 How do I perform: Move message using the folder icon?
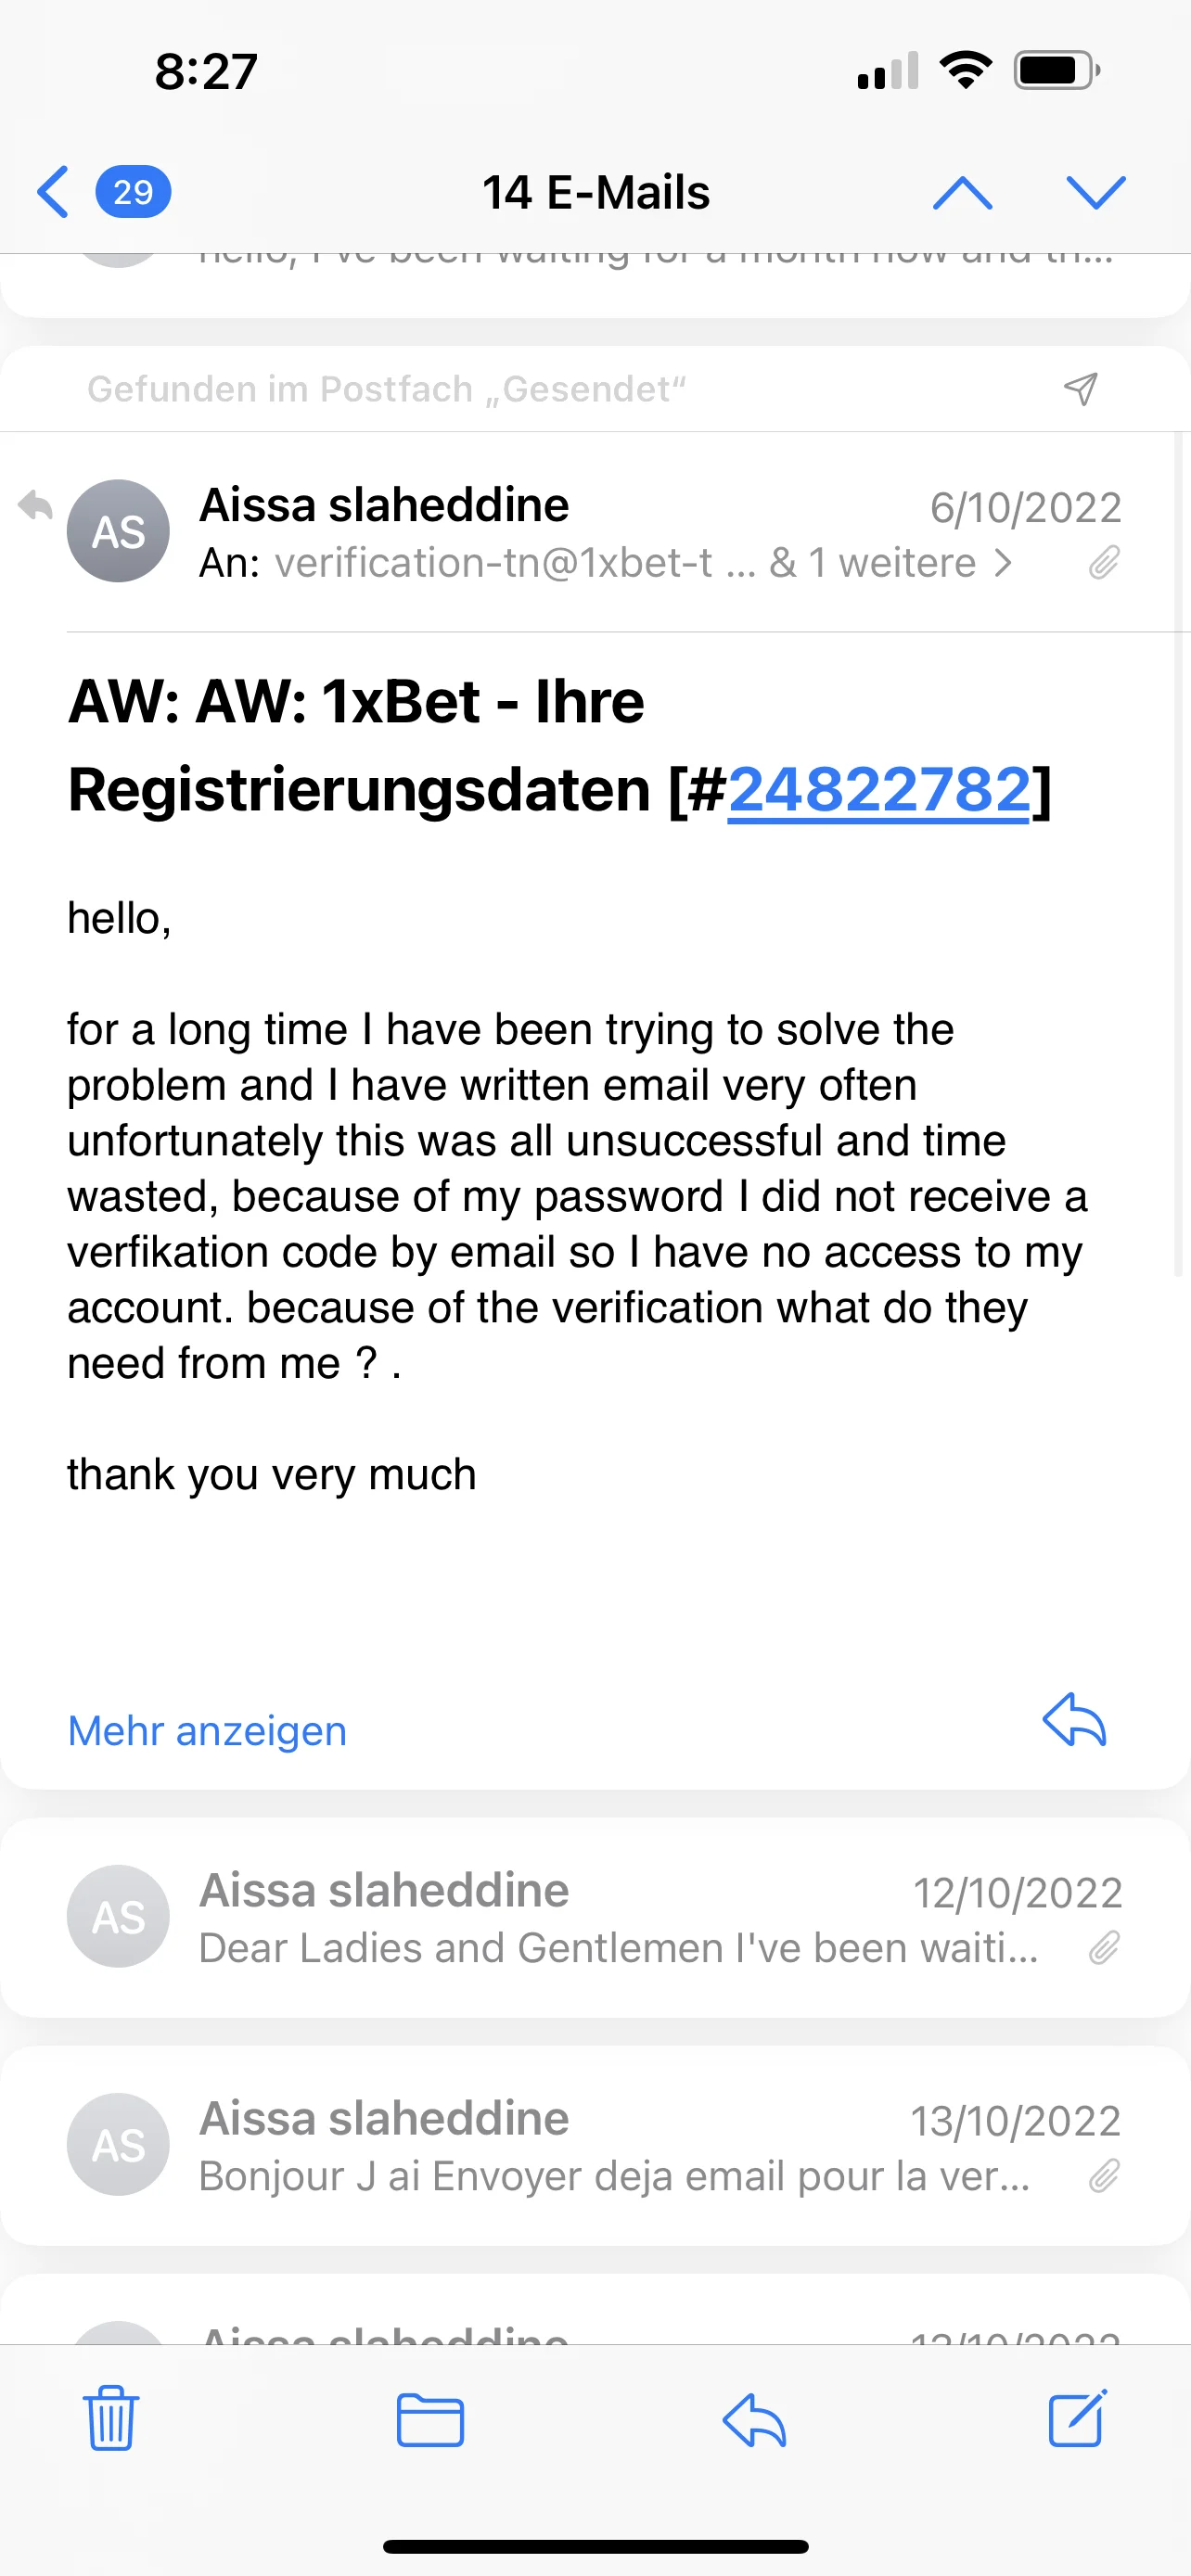click(x=430, y=2420)
